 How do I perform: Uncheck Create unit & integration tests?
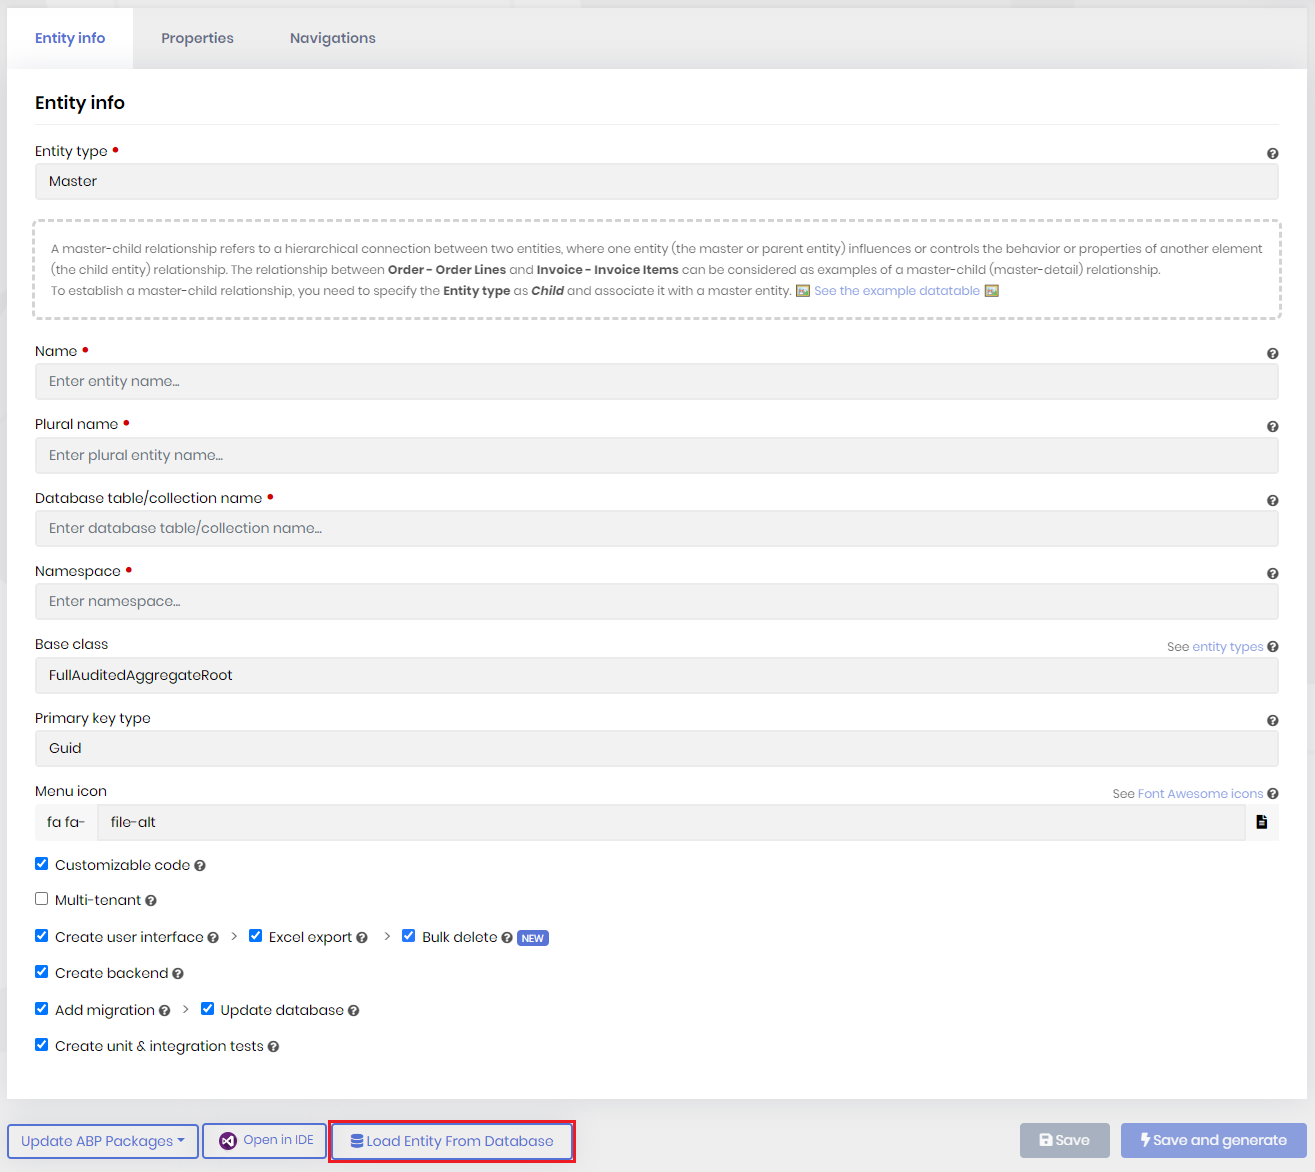pos(41,1044)
